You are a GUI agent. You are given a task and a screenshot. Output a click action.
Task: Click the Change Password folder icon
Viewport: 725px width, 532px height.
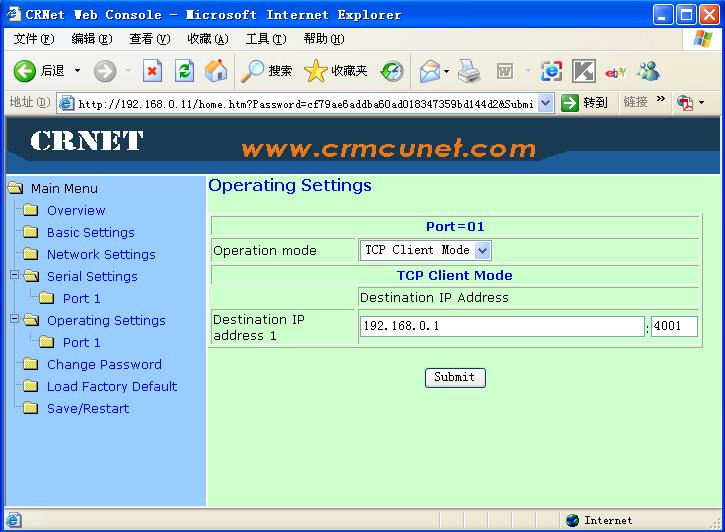click(x=31, y=364)
